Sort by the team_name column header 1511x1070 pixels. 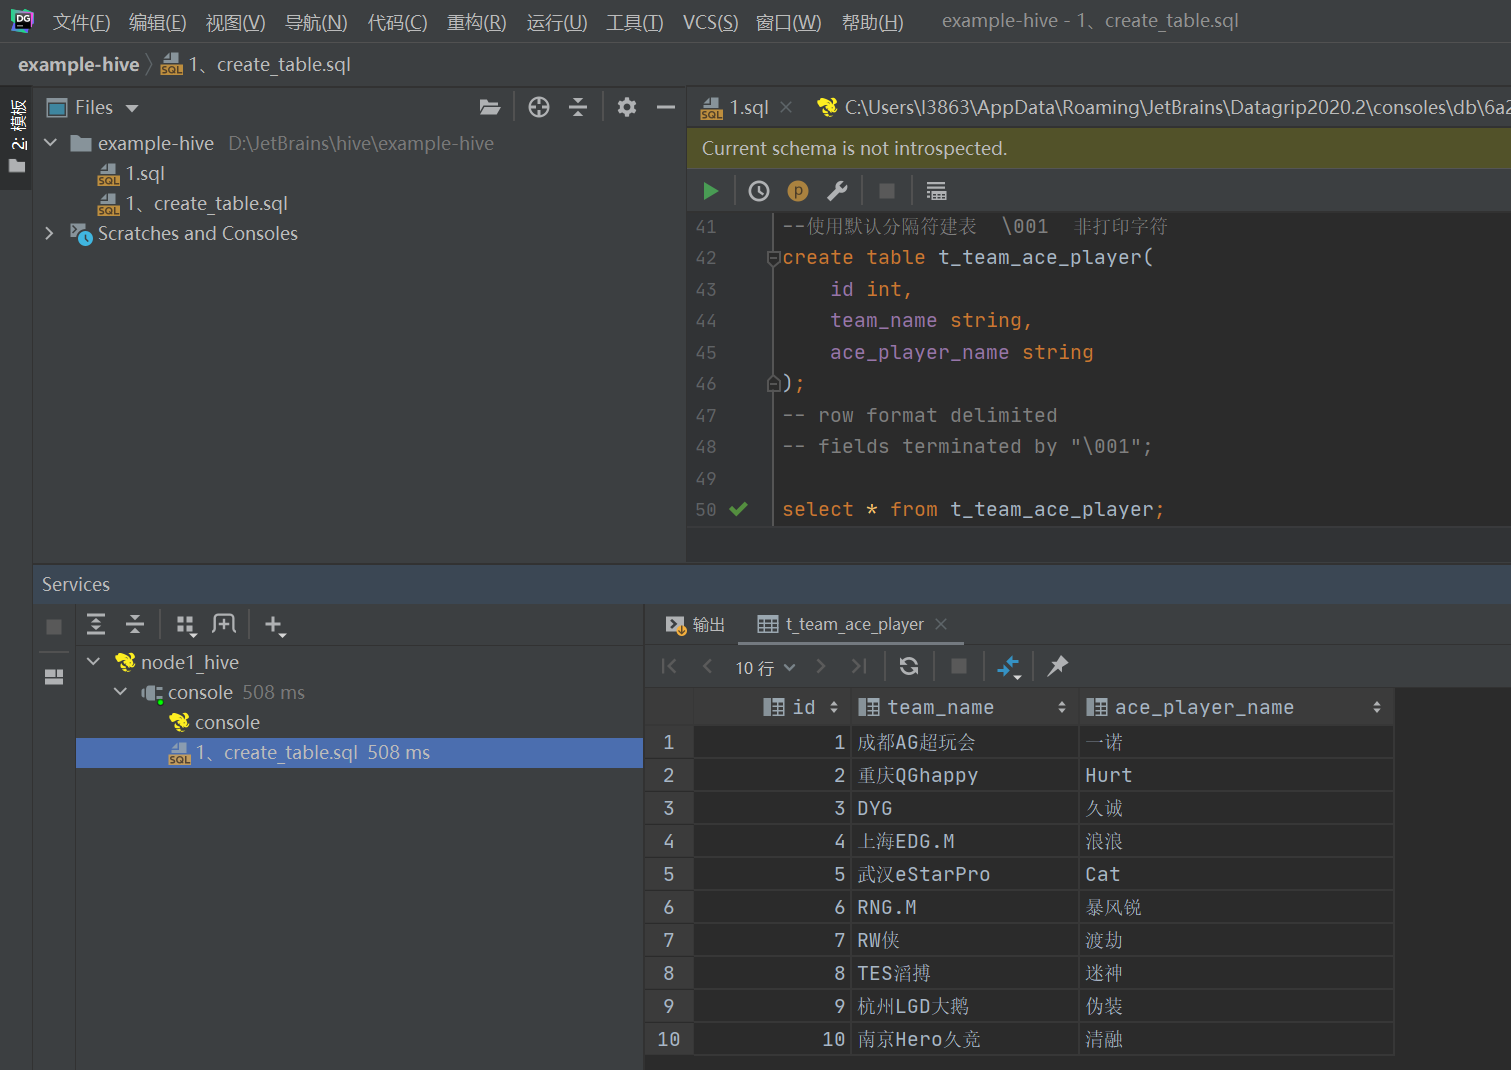coord(964,707)
